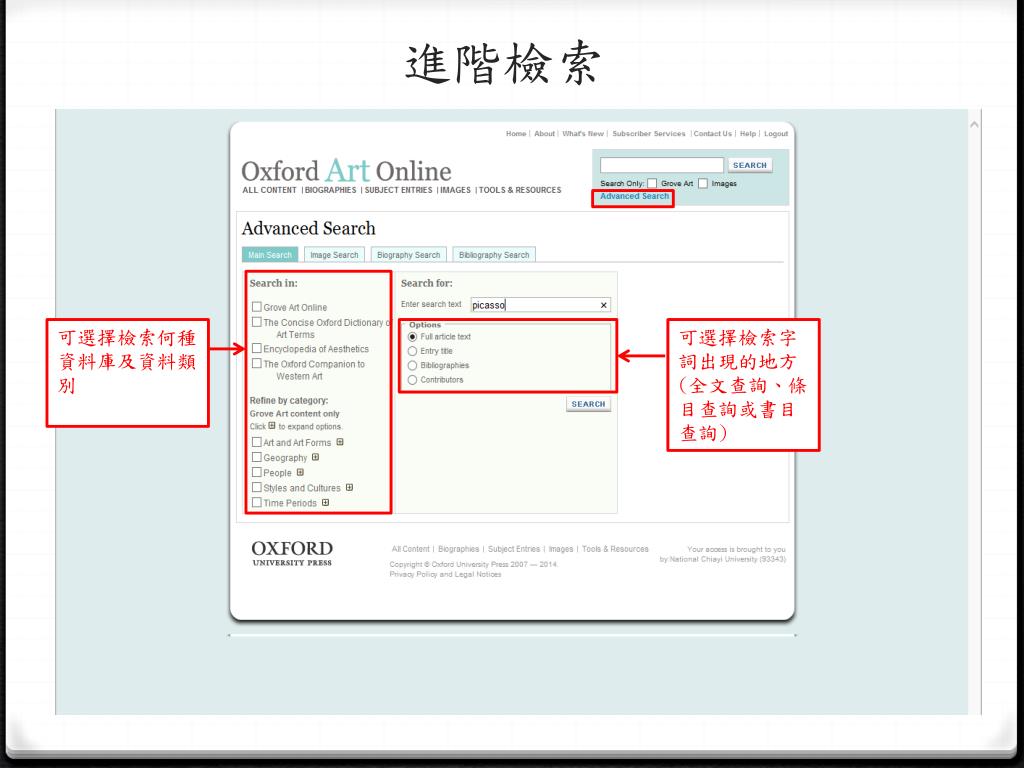The image size is (1024, 768).
Task: Check the Encyclopedia of Aesthetics checkbox
Action: click(x=257, y=348)
